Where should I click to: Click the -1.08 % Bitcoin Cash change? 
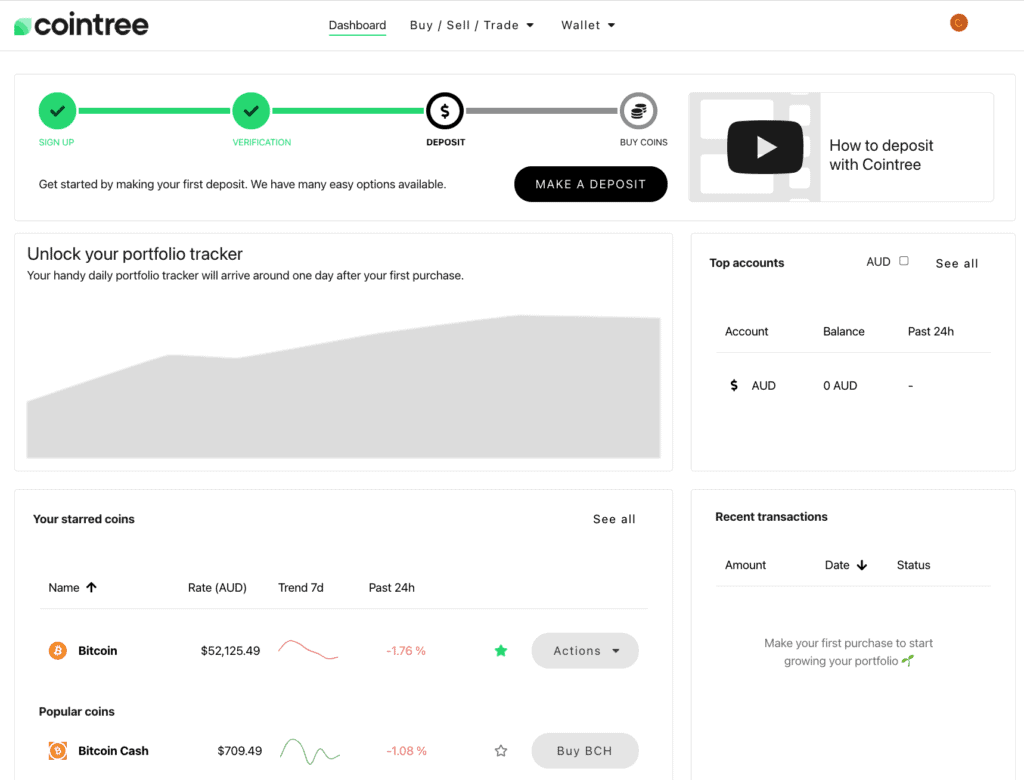tap(406, 751)
